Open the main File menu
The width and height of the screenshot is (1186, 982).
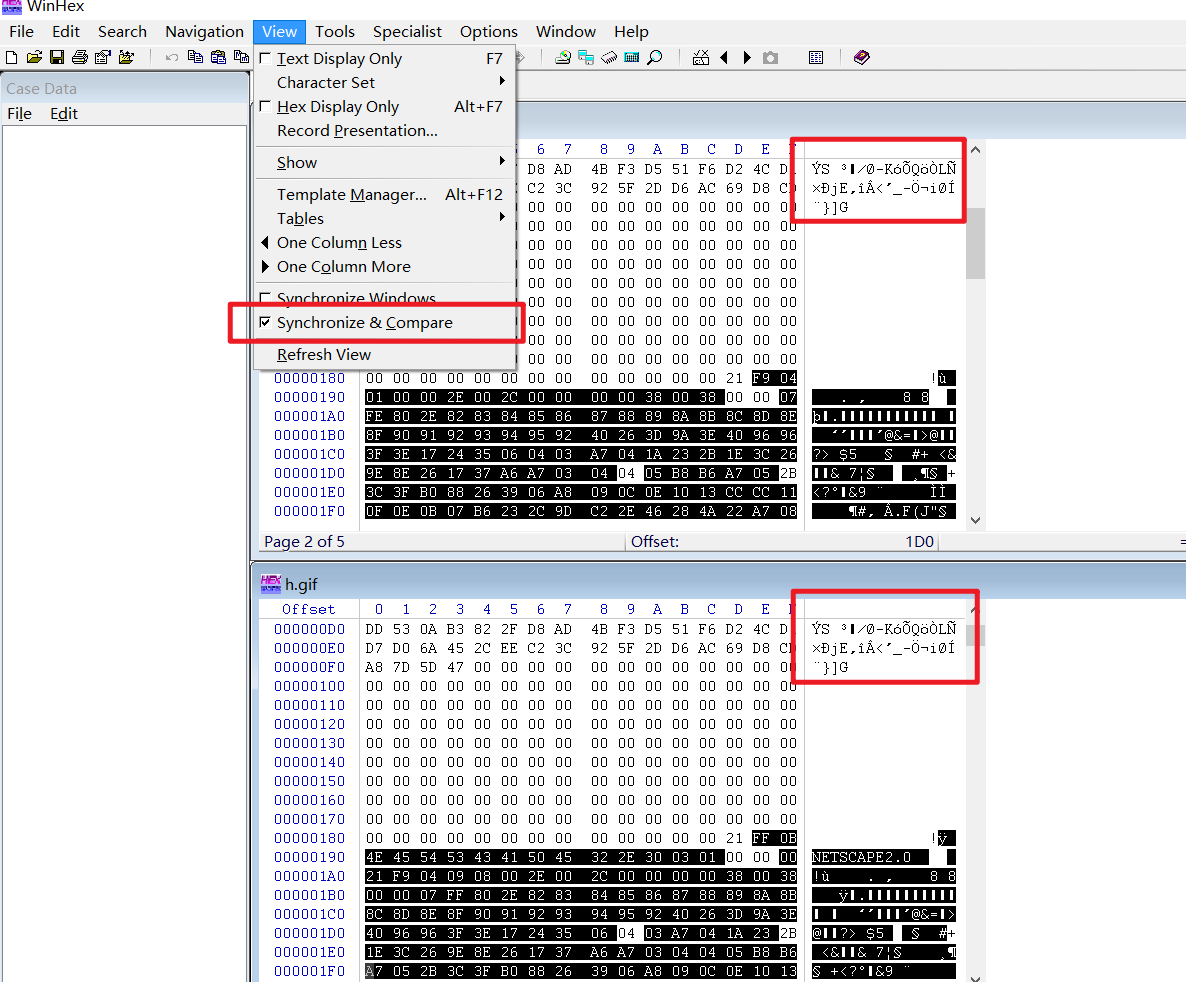[21, 32]
